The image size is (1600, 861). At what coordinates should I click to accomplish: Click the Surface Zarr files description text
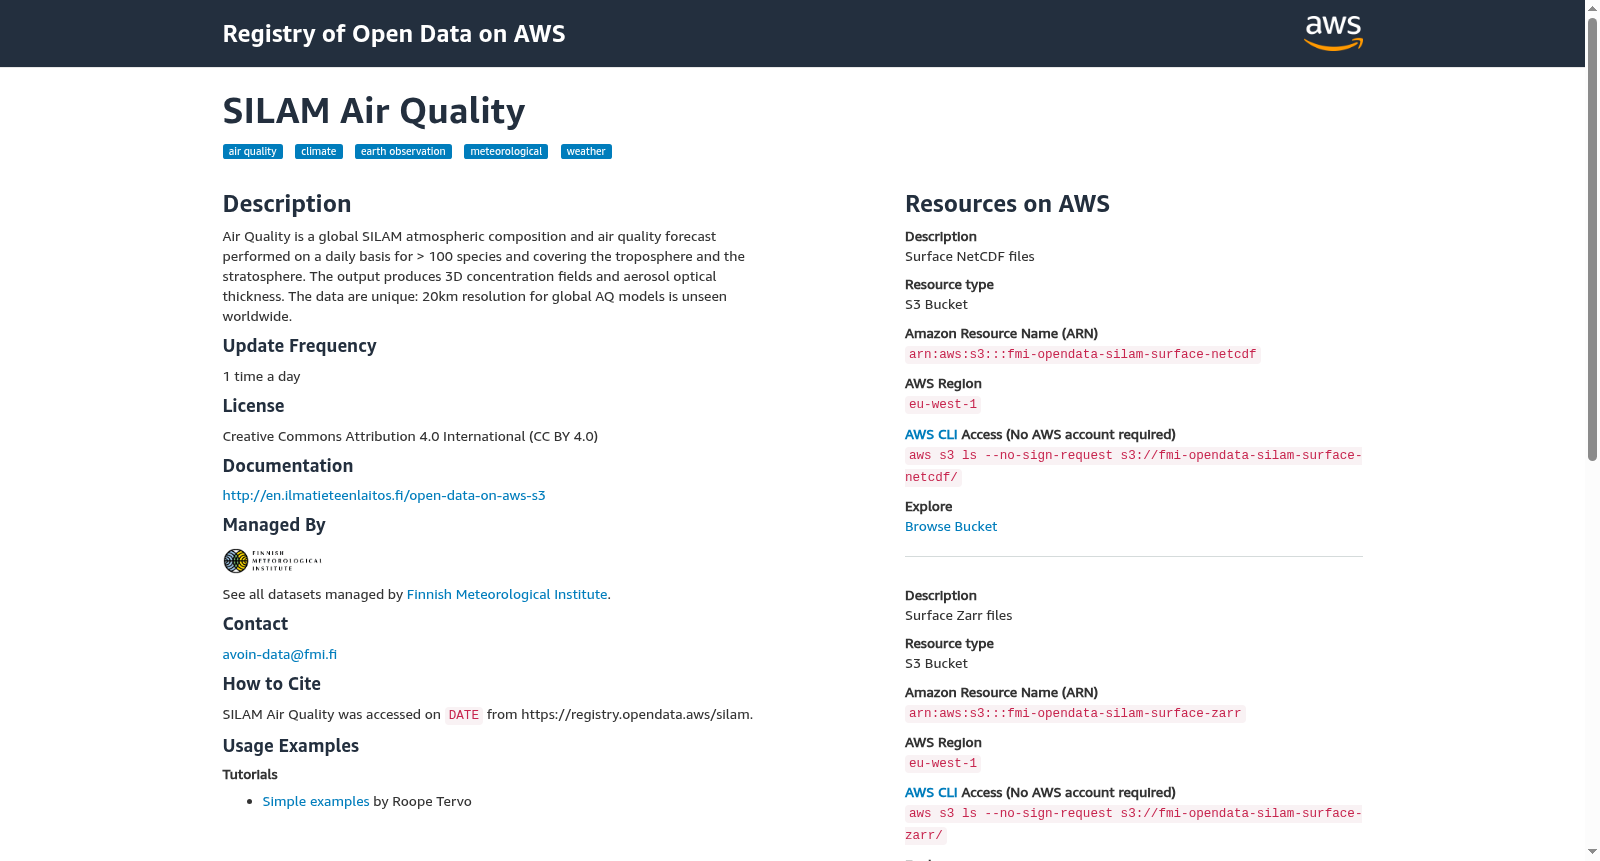point(958,615)
